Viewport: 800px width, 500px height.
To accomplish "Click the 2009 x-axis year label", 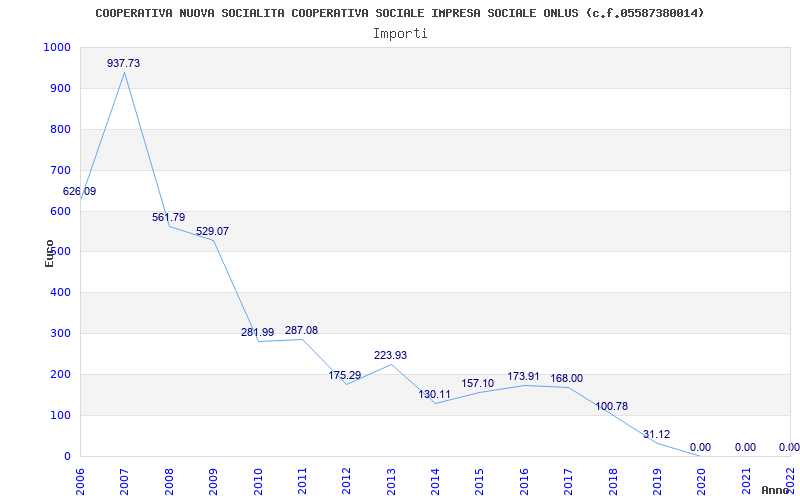I will click(213, 481).
